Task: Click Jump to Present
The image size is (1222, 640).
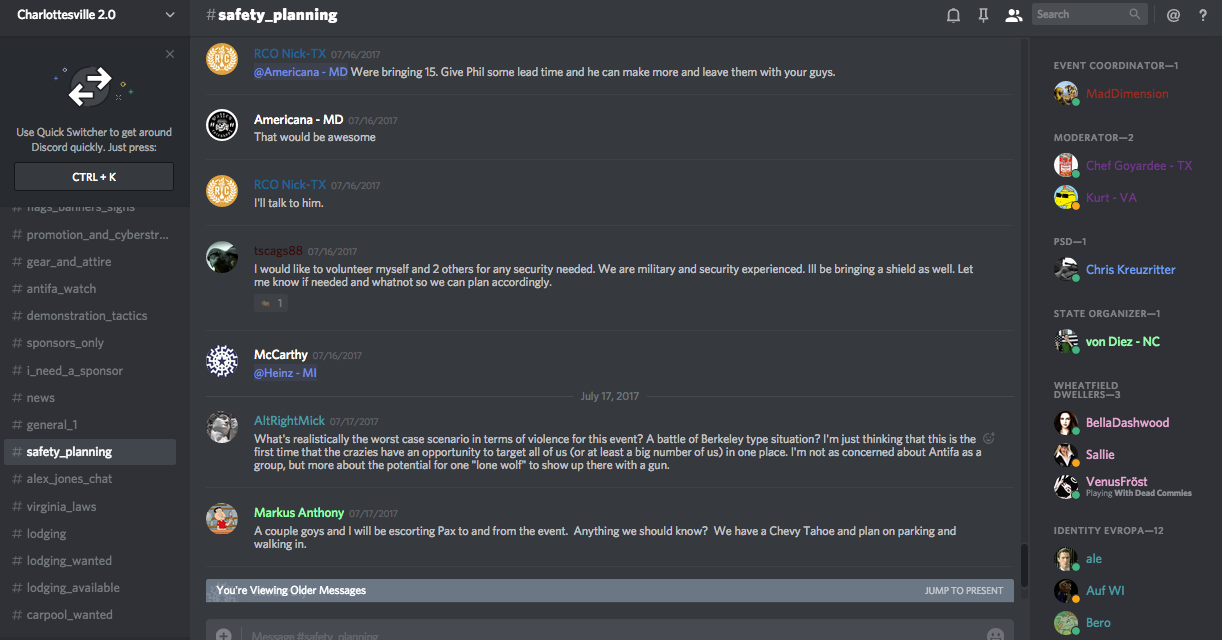Action: pyautogui.click(x=963, y=590)
